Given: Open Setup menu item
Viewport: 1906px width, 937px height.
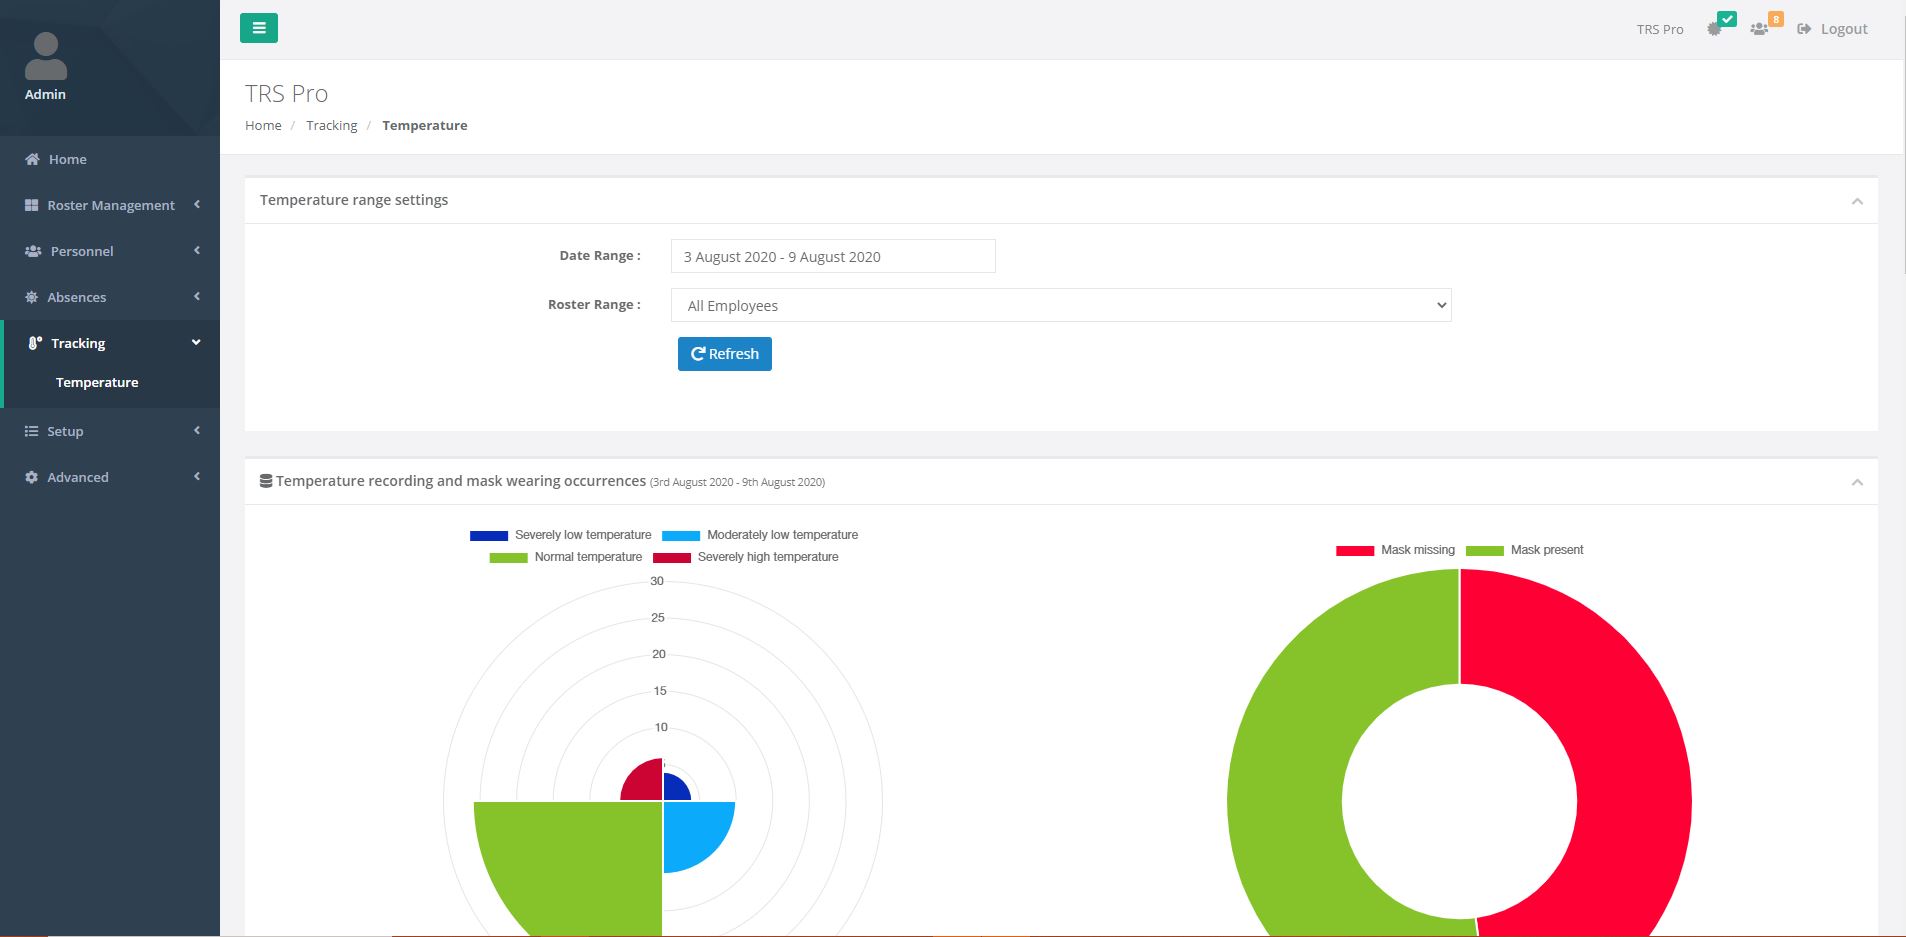Looking at the screenshot, I should (110, 431).
